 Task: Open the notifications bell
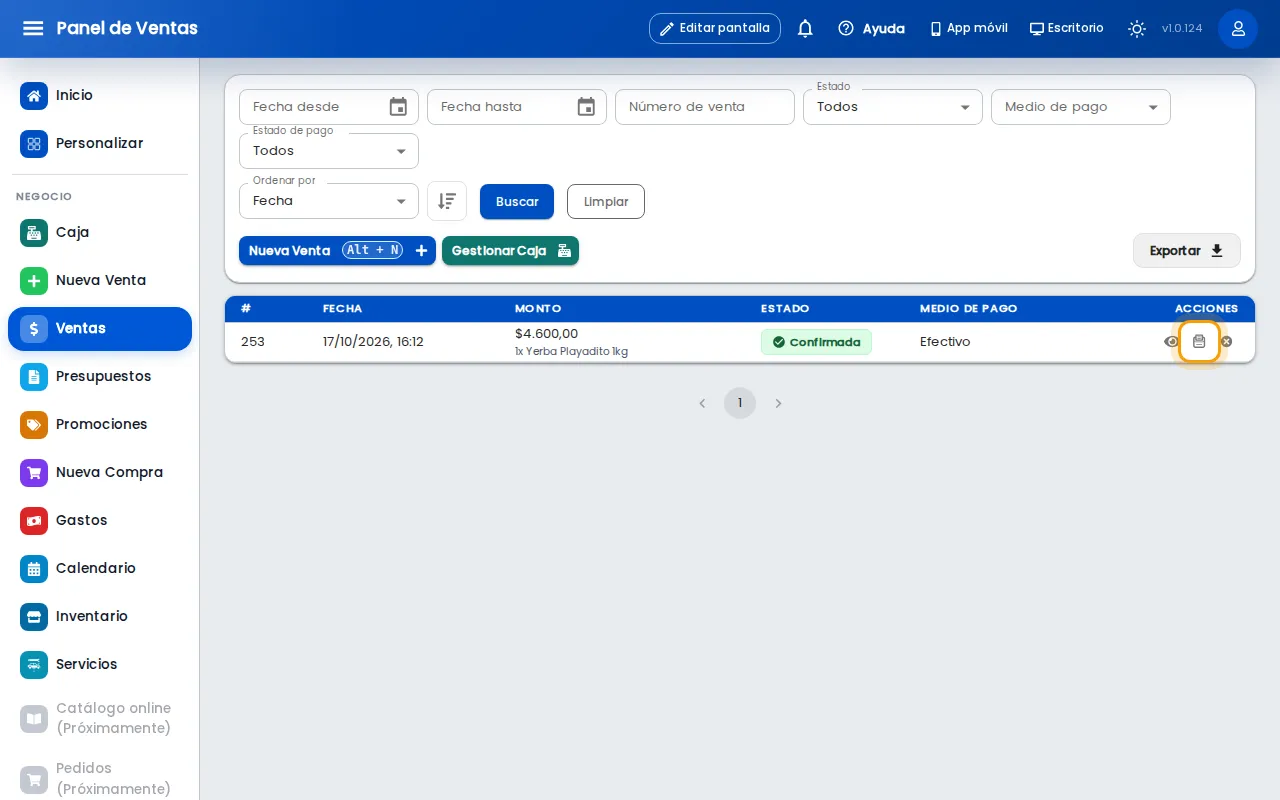pos(805,28)
